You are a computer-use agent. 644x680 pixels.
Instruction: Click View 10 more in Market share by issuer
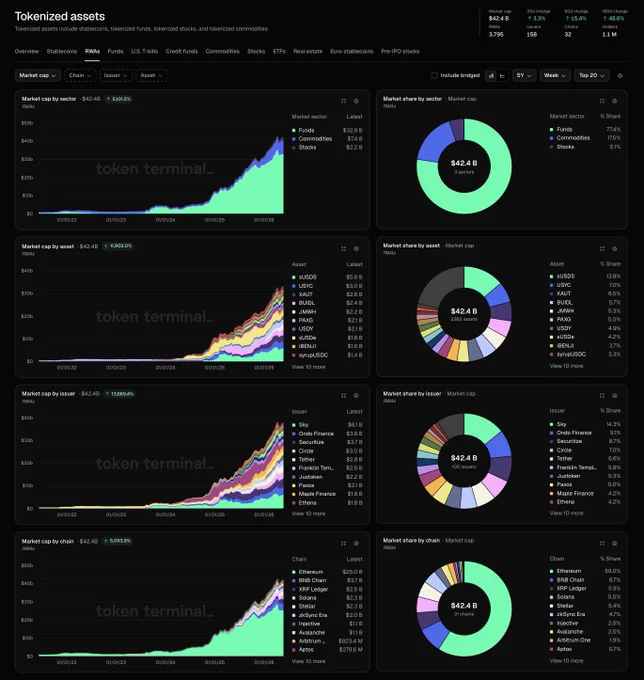[x=566, y=513]
